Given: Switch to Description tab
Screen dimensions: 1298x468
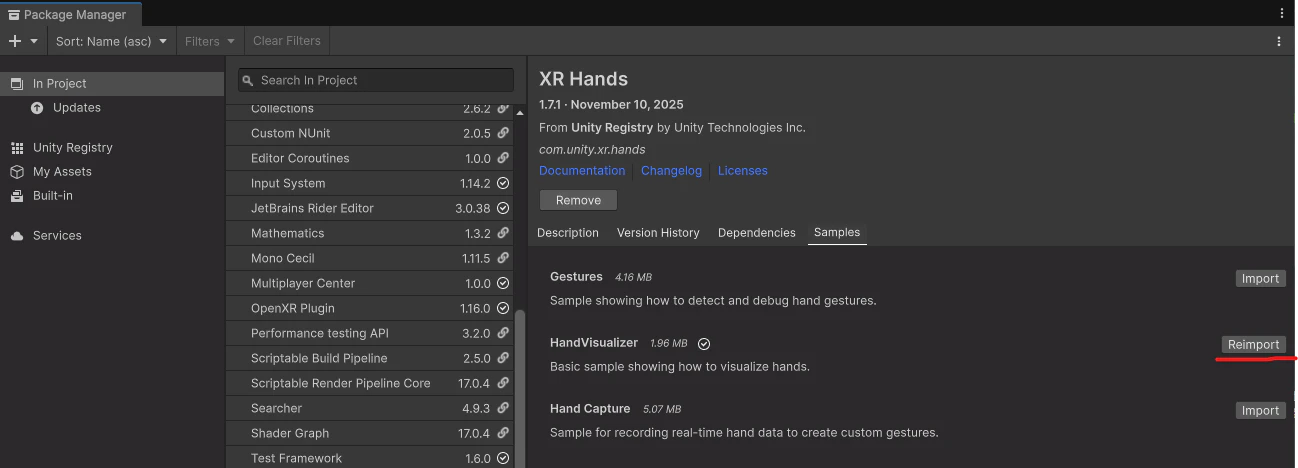Looking at the screenshot, I should (568, 232).
